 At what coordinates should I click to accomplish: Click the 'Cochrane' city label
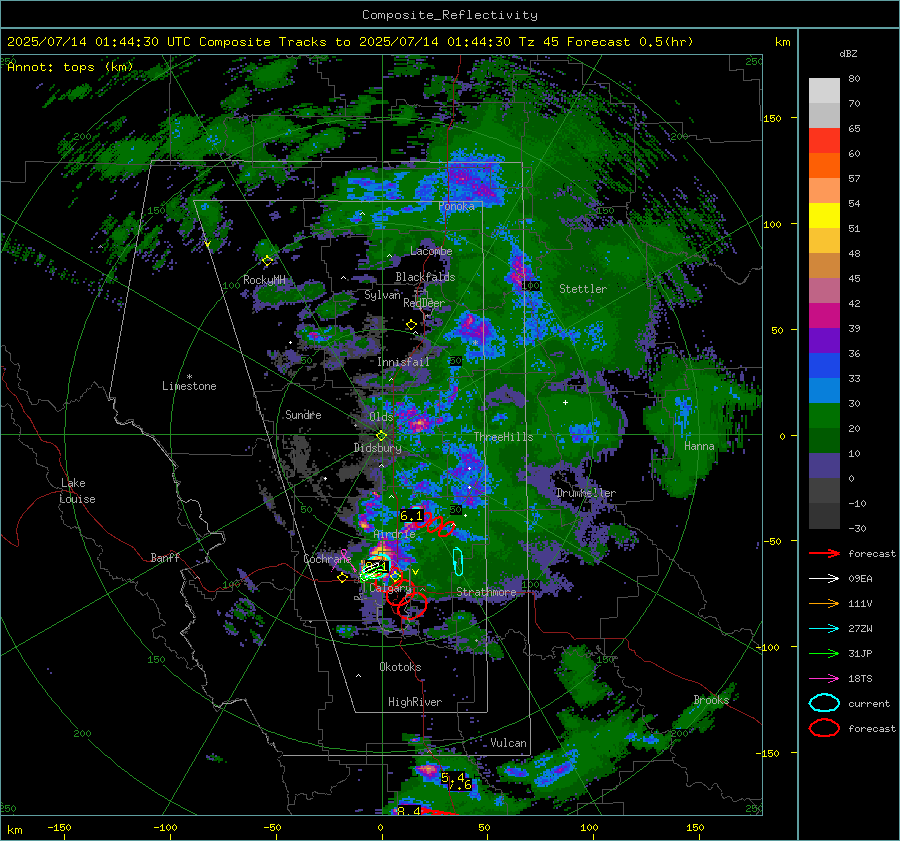(x=327, y=559)
